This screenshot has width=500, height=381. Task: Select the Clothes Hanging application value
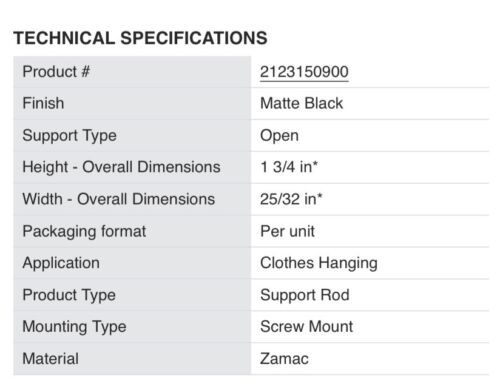319,263
